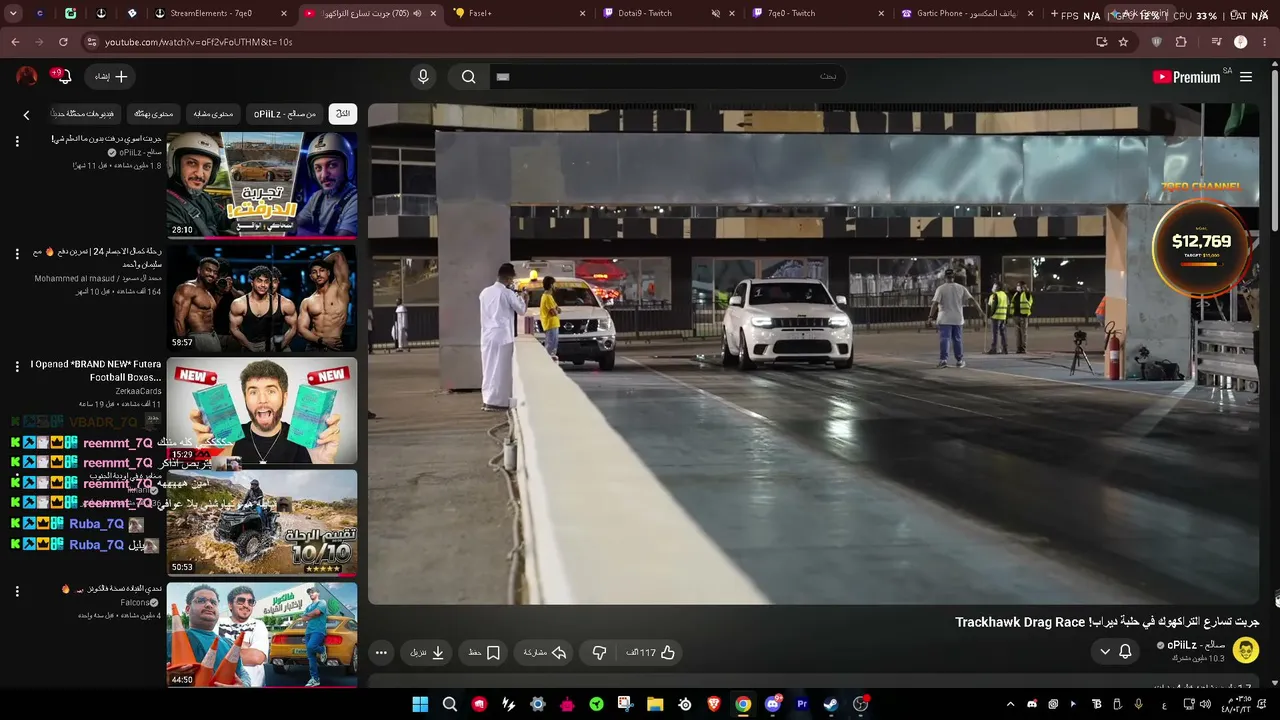Open the Futera Football Boxes video thumbnail
Screen dimensions: 1280x720
point(262,411)
